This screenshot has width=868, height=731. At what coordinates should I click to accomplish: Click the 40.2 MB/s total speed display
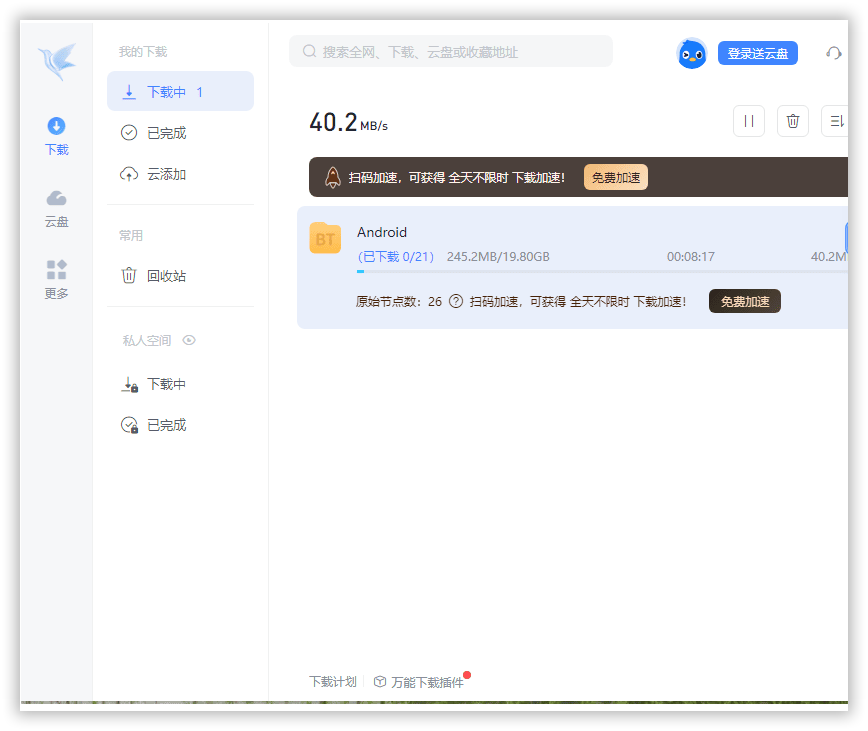[x=348, y=123]
